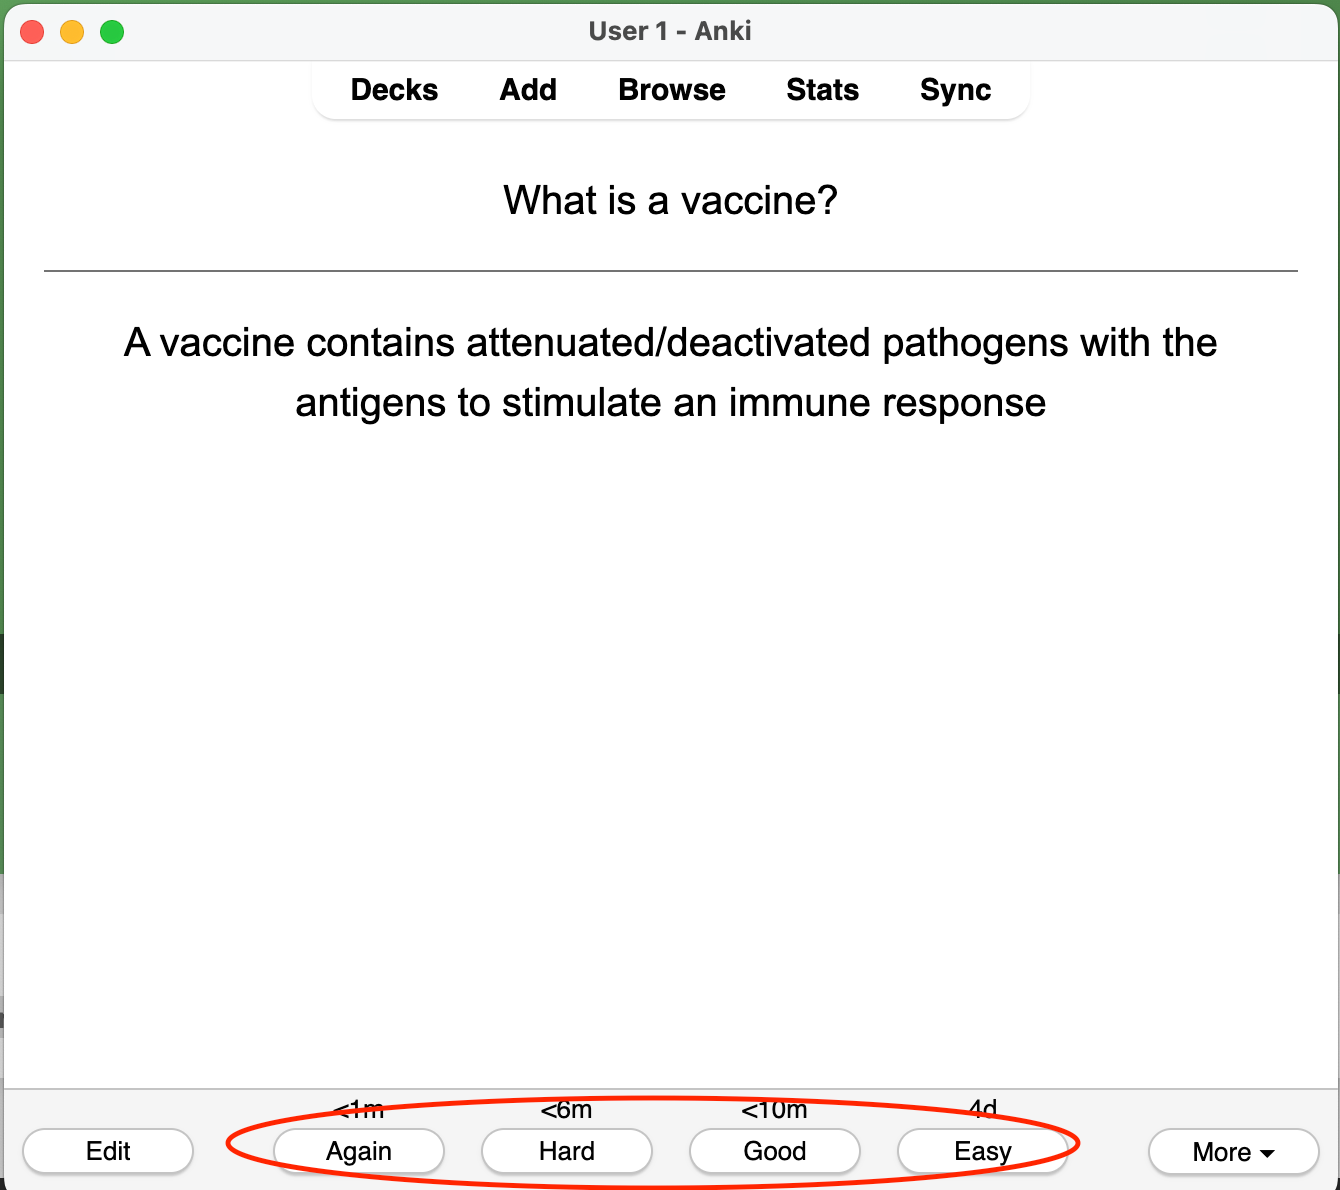Rate the card as Hard
This screenshot has width=1340, height=1190.
tap(567, 1151)
